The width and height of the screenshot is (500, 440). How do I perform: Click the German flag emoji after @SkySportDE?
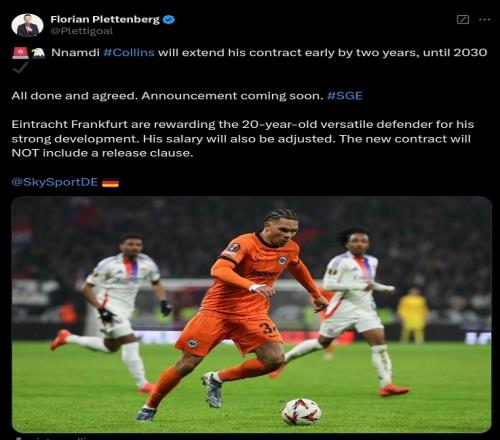click(110, 183)
